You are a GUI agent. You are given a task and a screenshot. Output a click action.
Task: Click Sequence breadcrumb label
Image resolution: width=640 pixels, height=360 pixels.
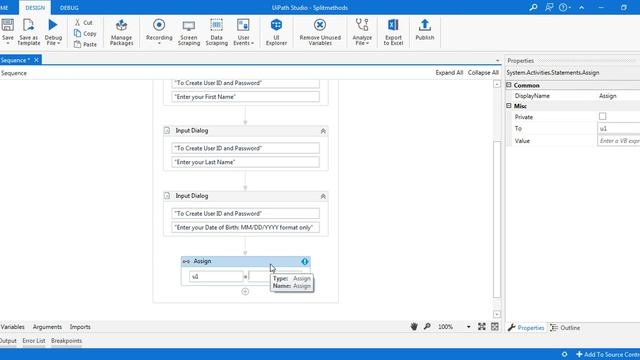coord(14,73)
